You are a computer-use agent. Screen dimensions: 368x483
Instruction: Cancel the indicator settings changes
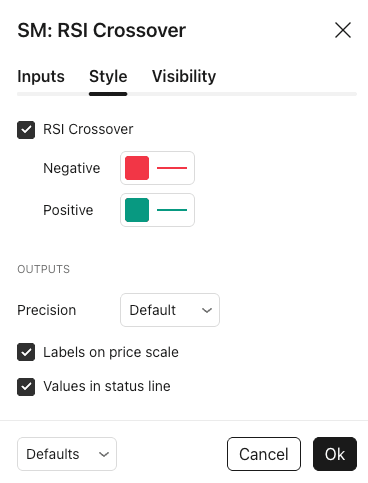tap(264, 454)
